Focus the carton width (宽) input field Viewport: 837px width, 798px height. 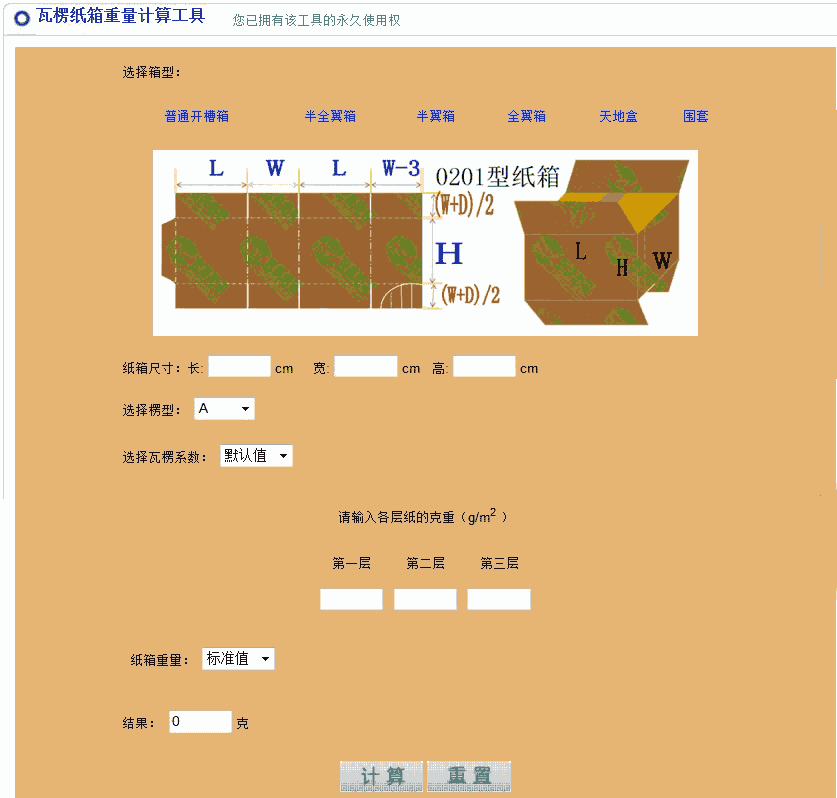365,367
